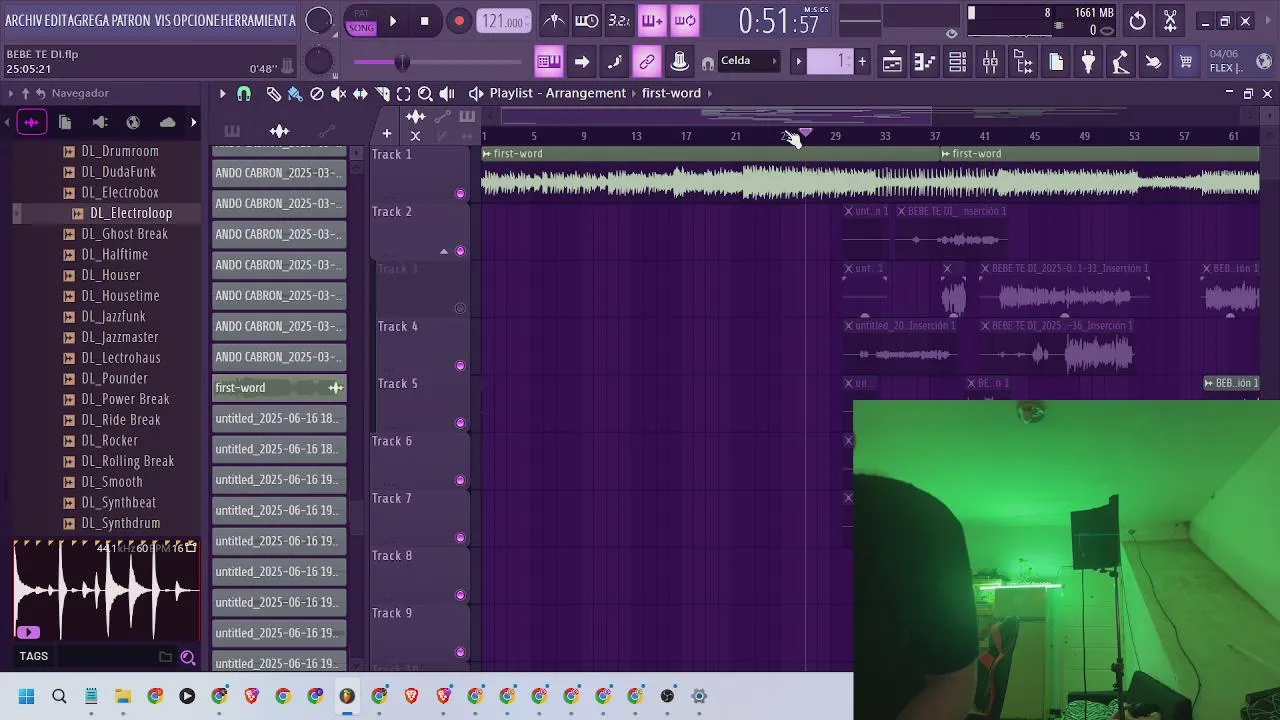Select the Draw pencil tool in the playlist

273,93
